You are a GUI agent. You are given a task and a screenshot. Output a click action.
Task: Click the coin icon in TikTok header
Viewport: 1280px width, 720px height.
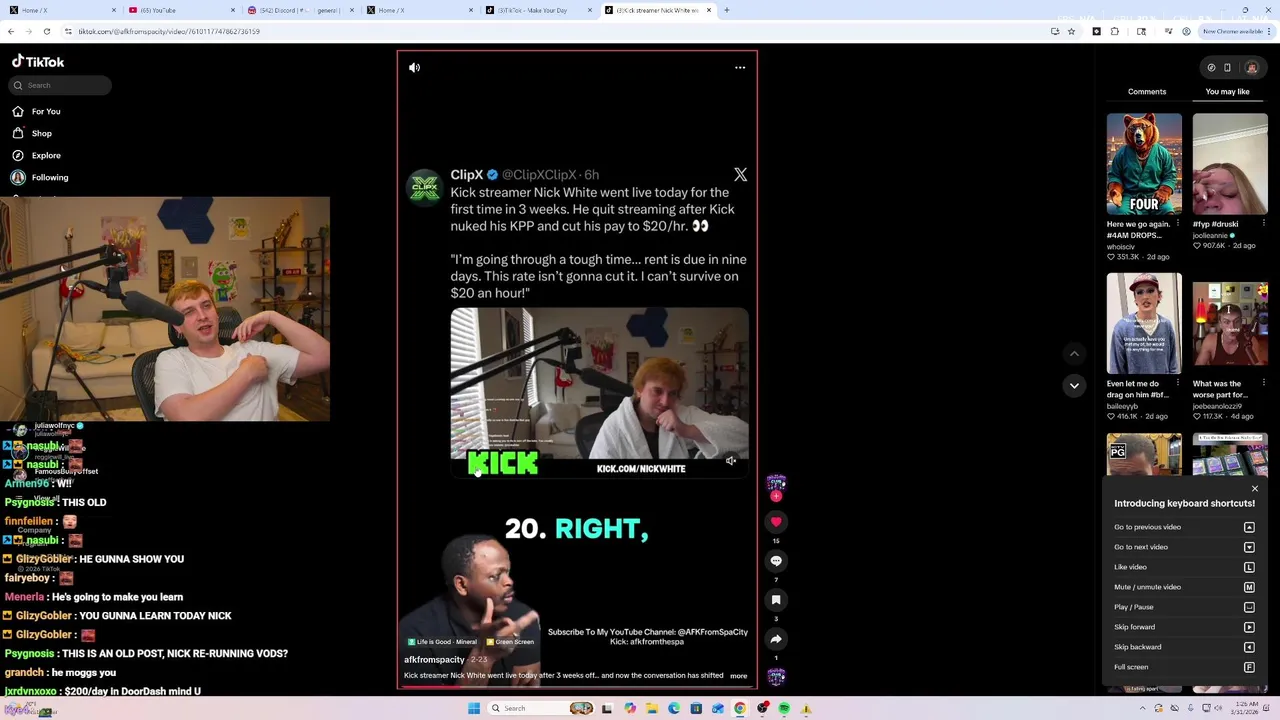pyautogui.click(x=1211, y=67)
